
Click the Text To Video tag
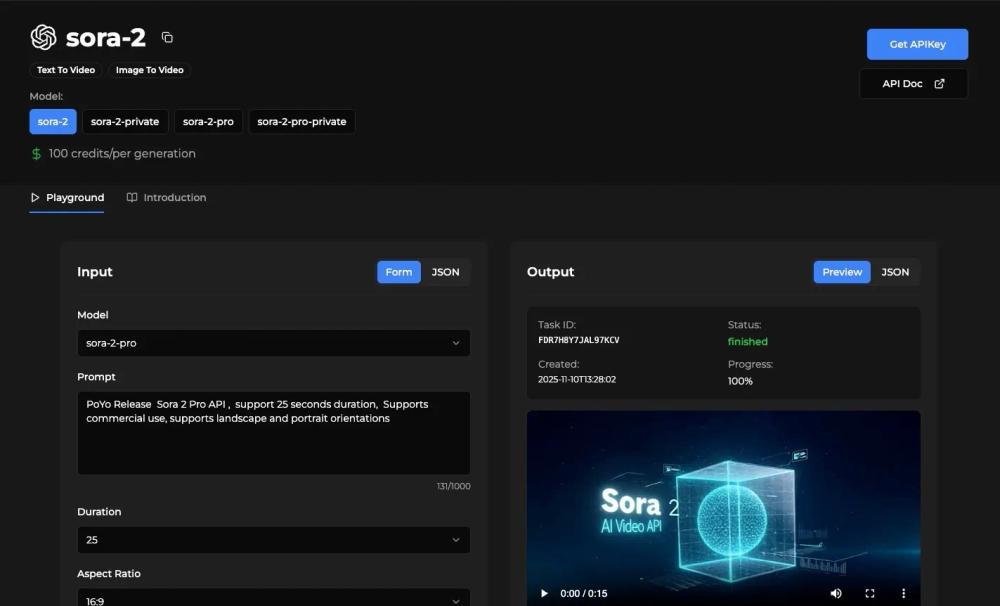click(66, 70)
